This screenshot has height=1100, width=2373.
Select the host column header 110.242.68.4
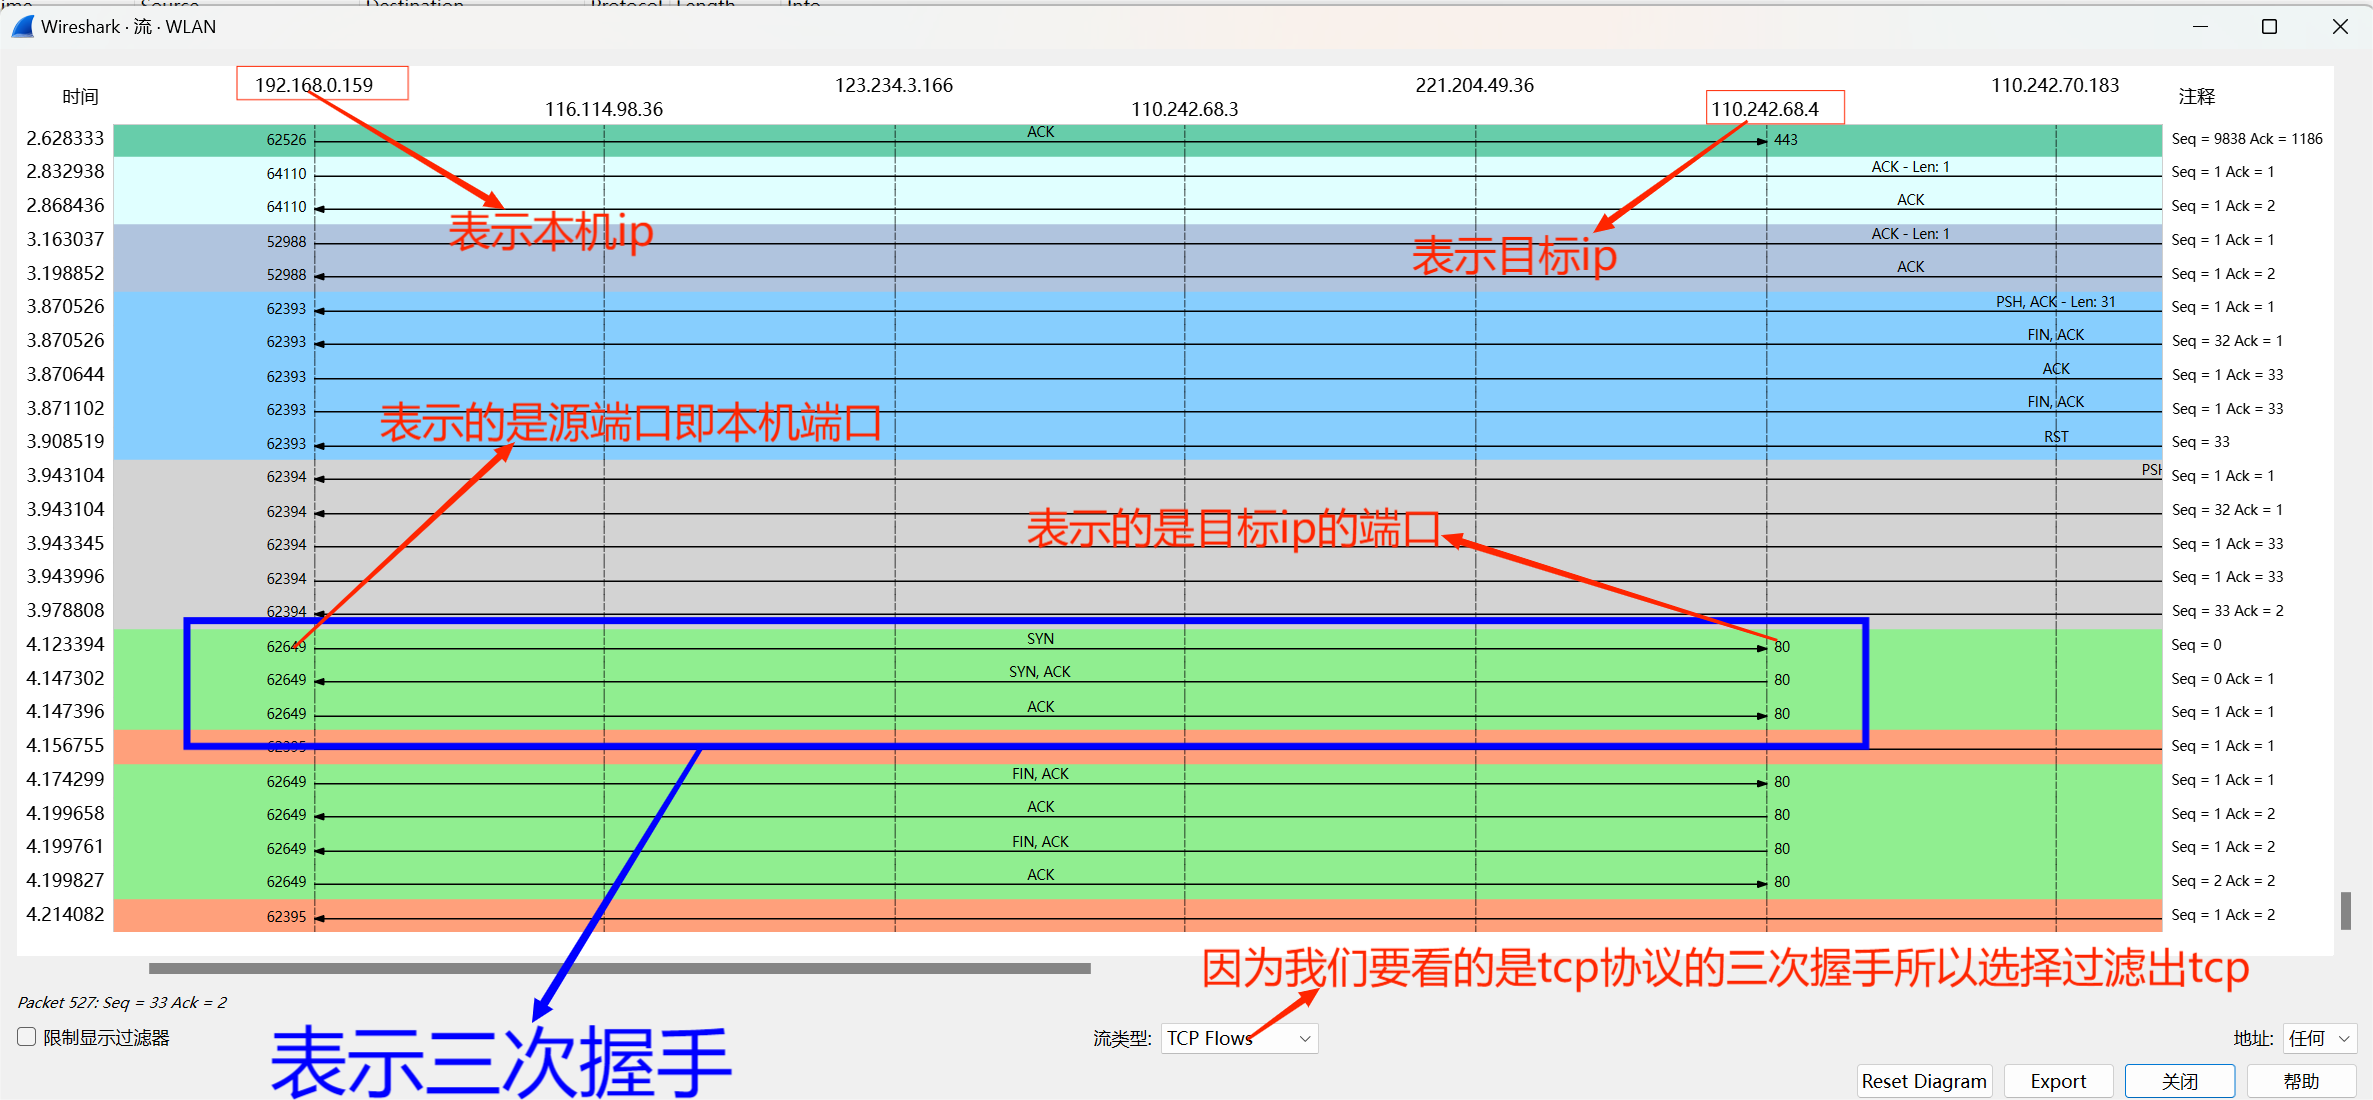coord(1765,109)
